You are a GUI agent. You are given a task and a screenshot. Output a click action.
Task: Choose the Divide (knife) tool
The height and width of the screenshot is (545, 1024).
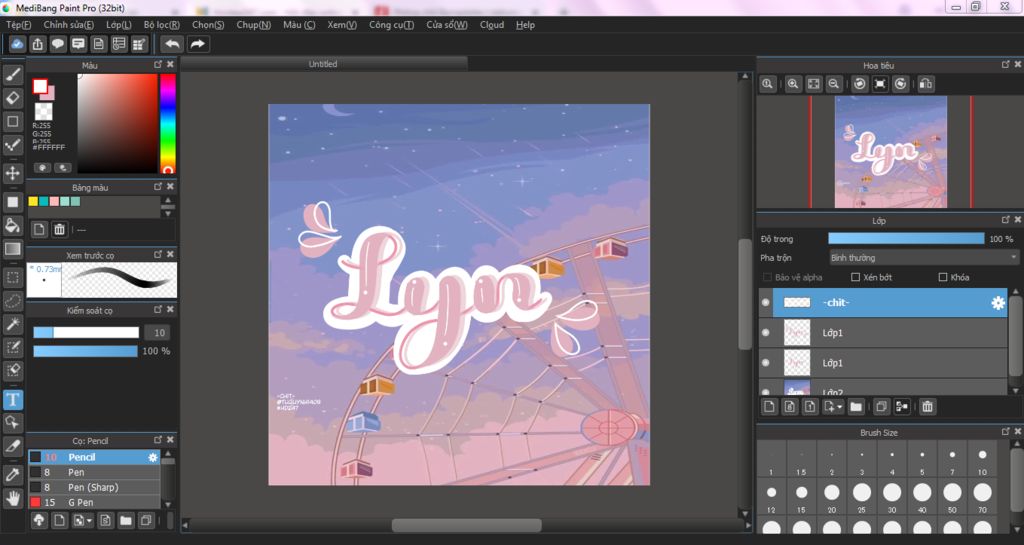(x=12, y=446)
